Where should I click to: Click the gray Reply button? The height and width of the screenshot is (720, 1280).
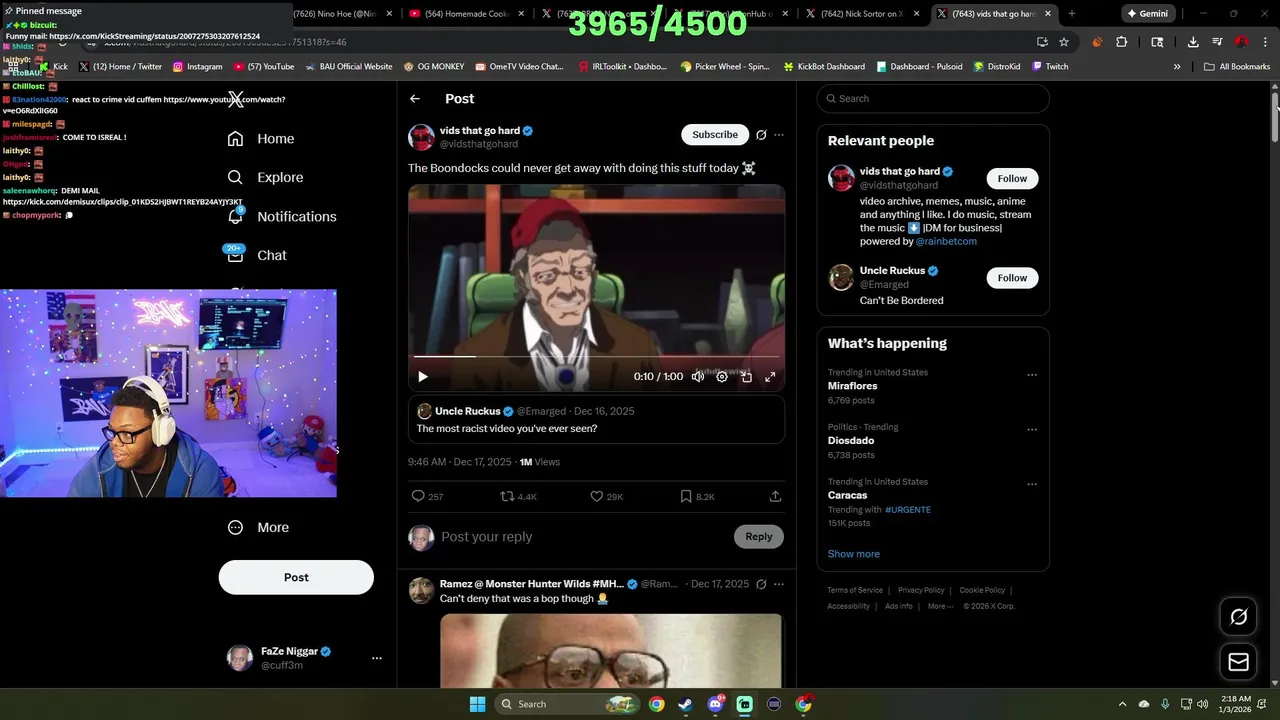759,537
